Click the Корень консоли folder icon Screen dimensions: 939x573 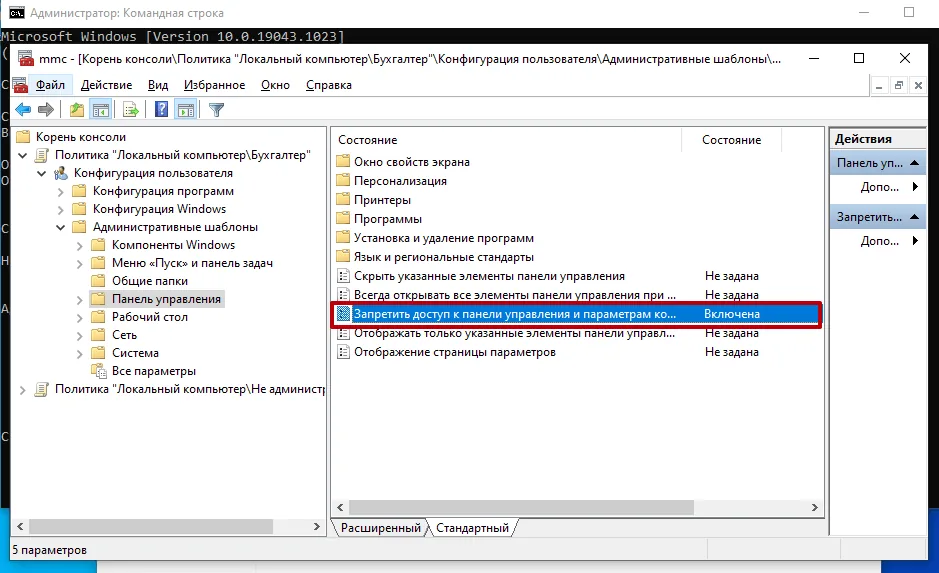pyautogui.click(x=23, y=137)
